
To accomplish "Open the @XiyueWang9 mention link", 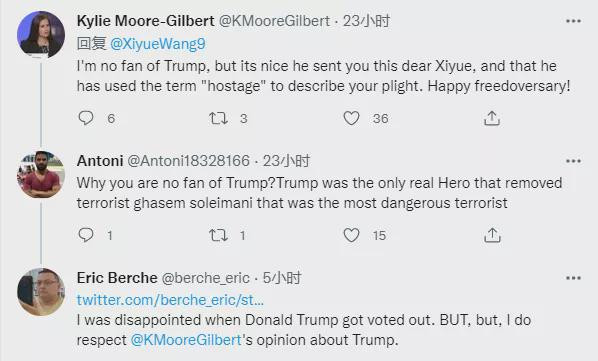I will click(x=158, y=44).
